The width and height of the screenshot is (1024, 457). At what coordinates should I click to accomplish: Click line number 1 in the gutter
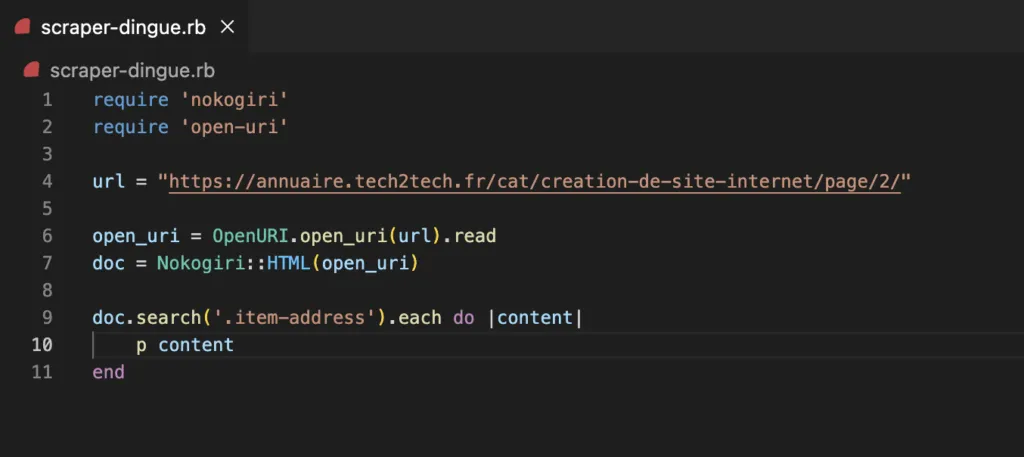[46, 100]
